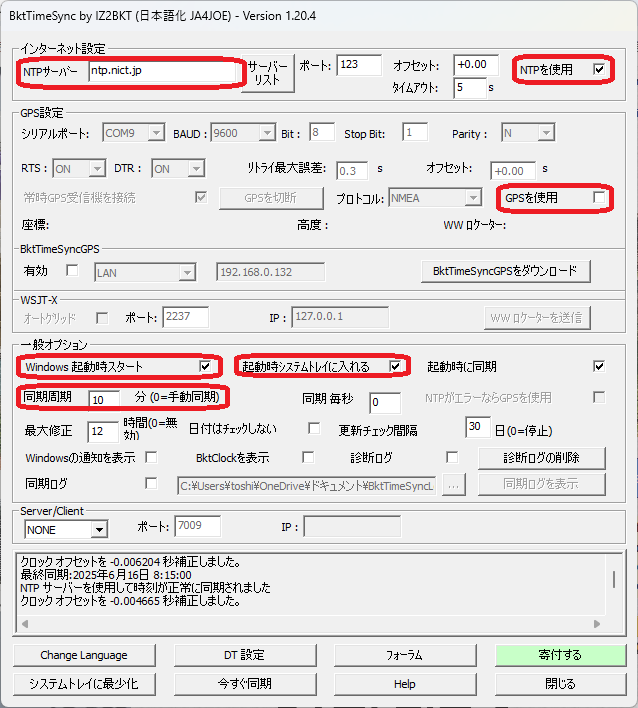Click the WSJT-X ポート 2237 field
Viewport: 638px width, 708px height.
[186, 317]
